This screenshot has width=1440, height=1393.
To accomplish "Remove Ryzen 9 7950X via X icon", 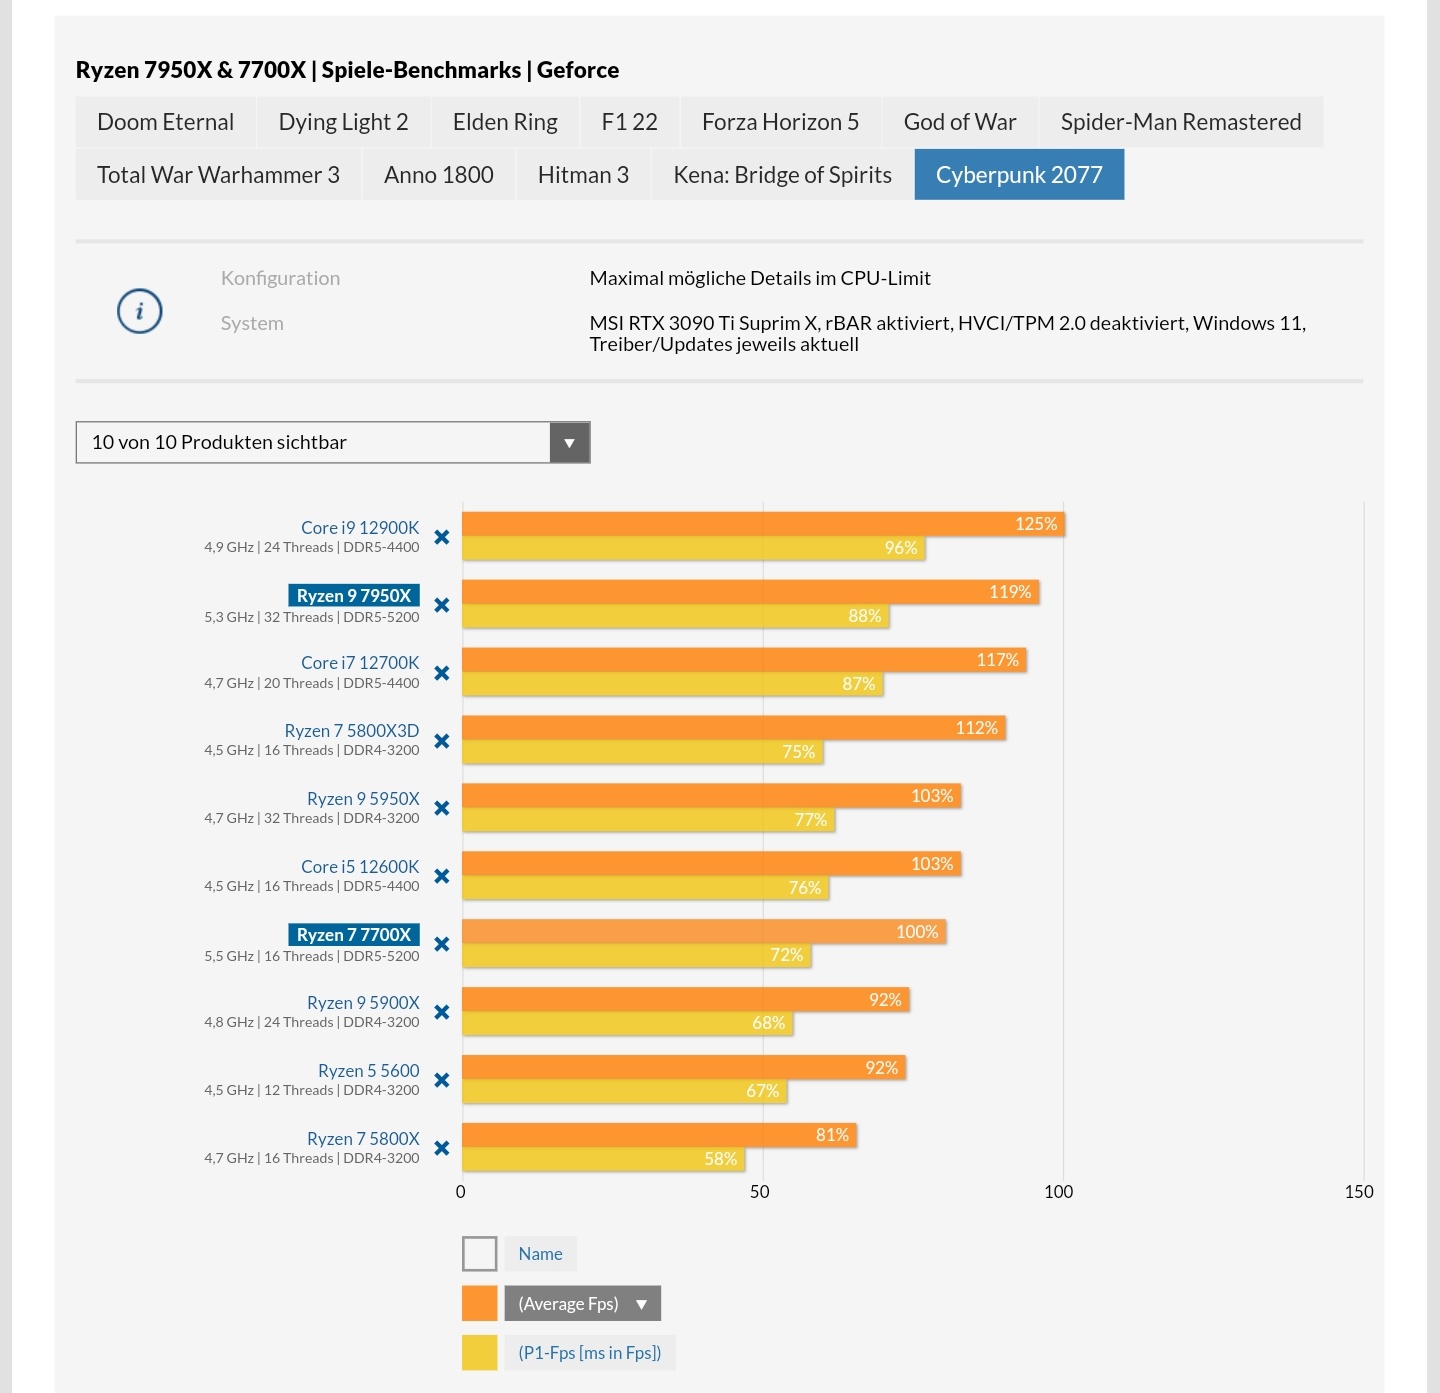I will [442, 605].
